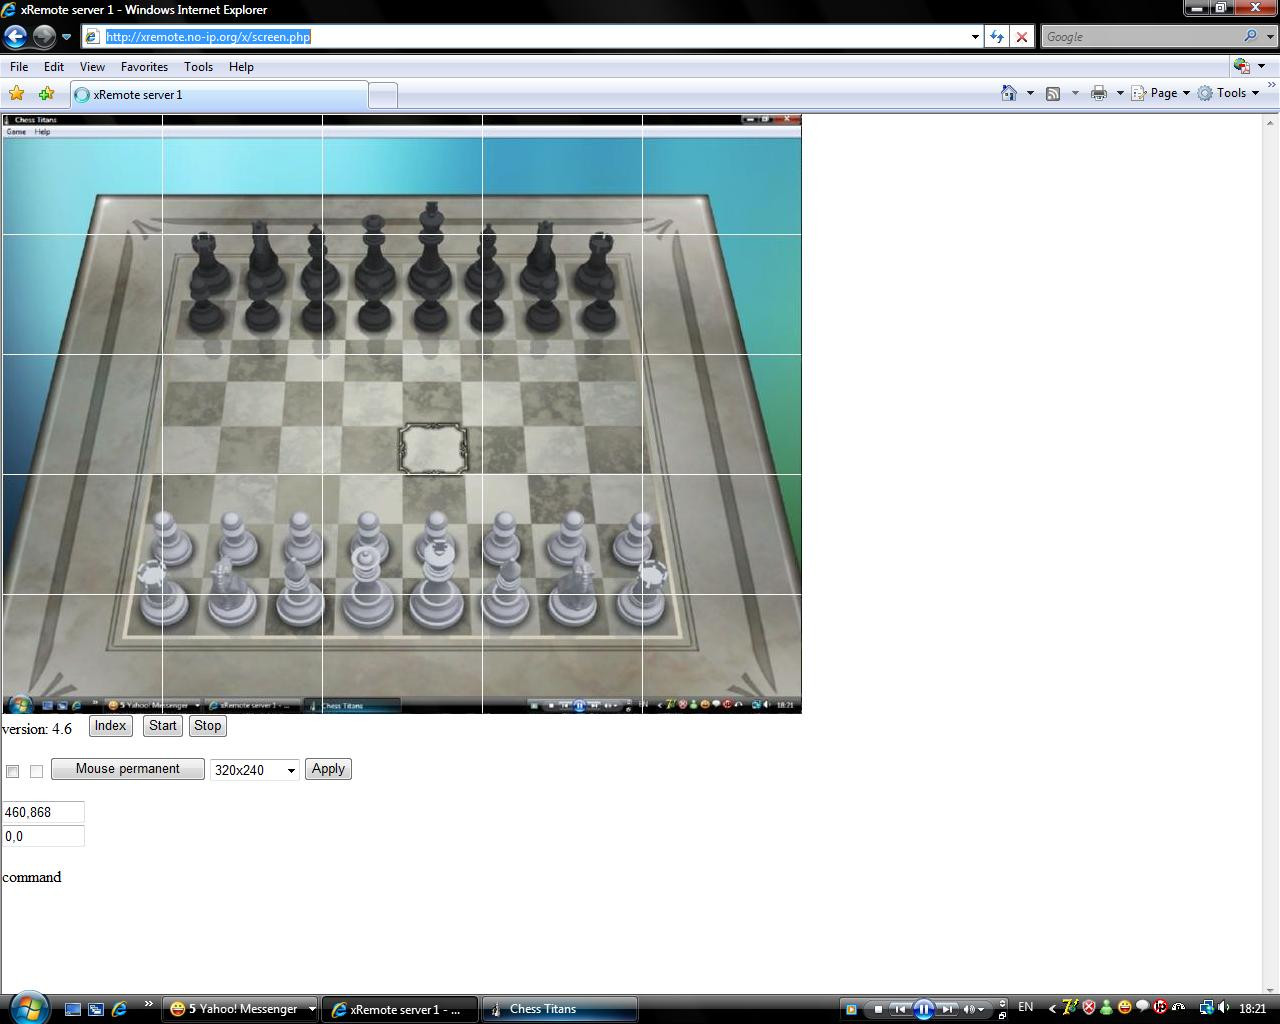Open the Edit menu
1280x1024 pixels.
54,67
